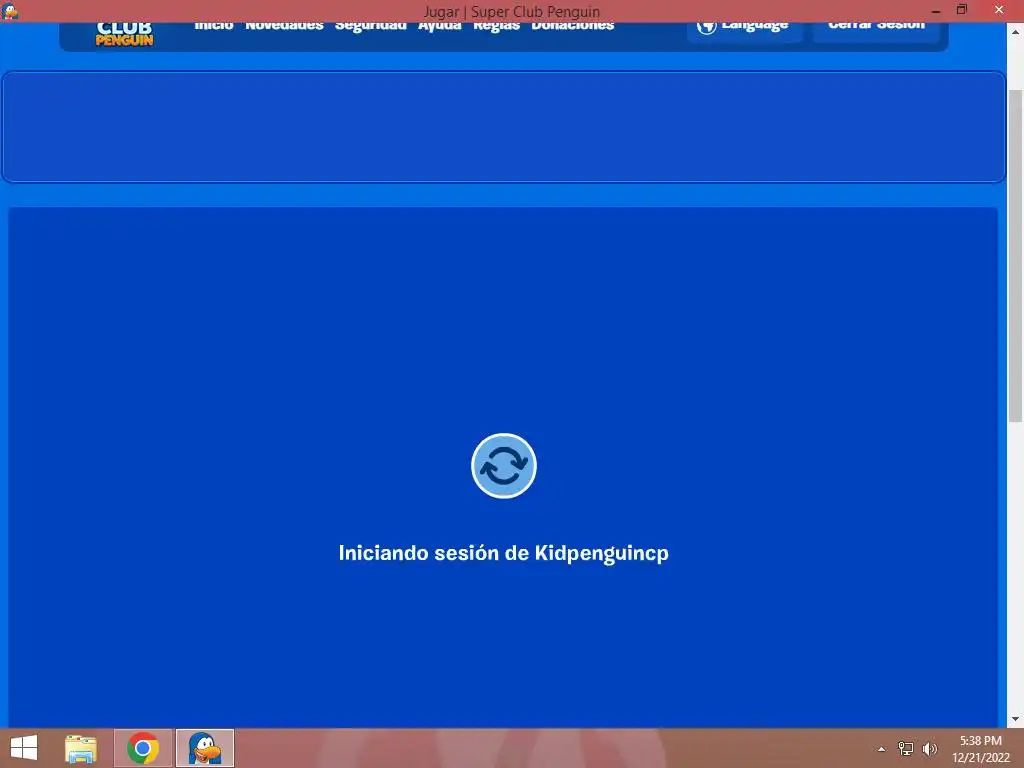Click the circular loading refresh icon
The width and height of the screenshot is (1024, 768).
(x=504, y=466)
